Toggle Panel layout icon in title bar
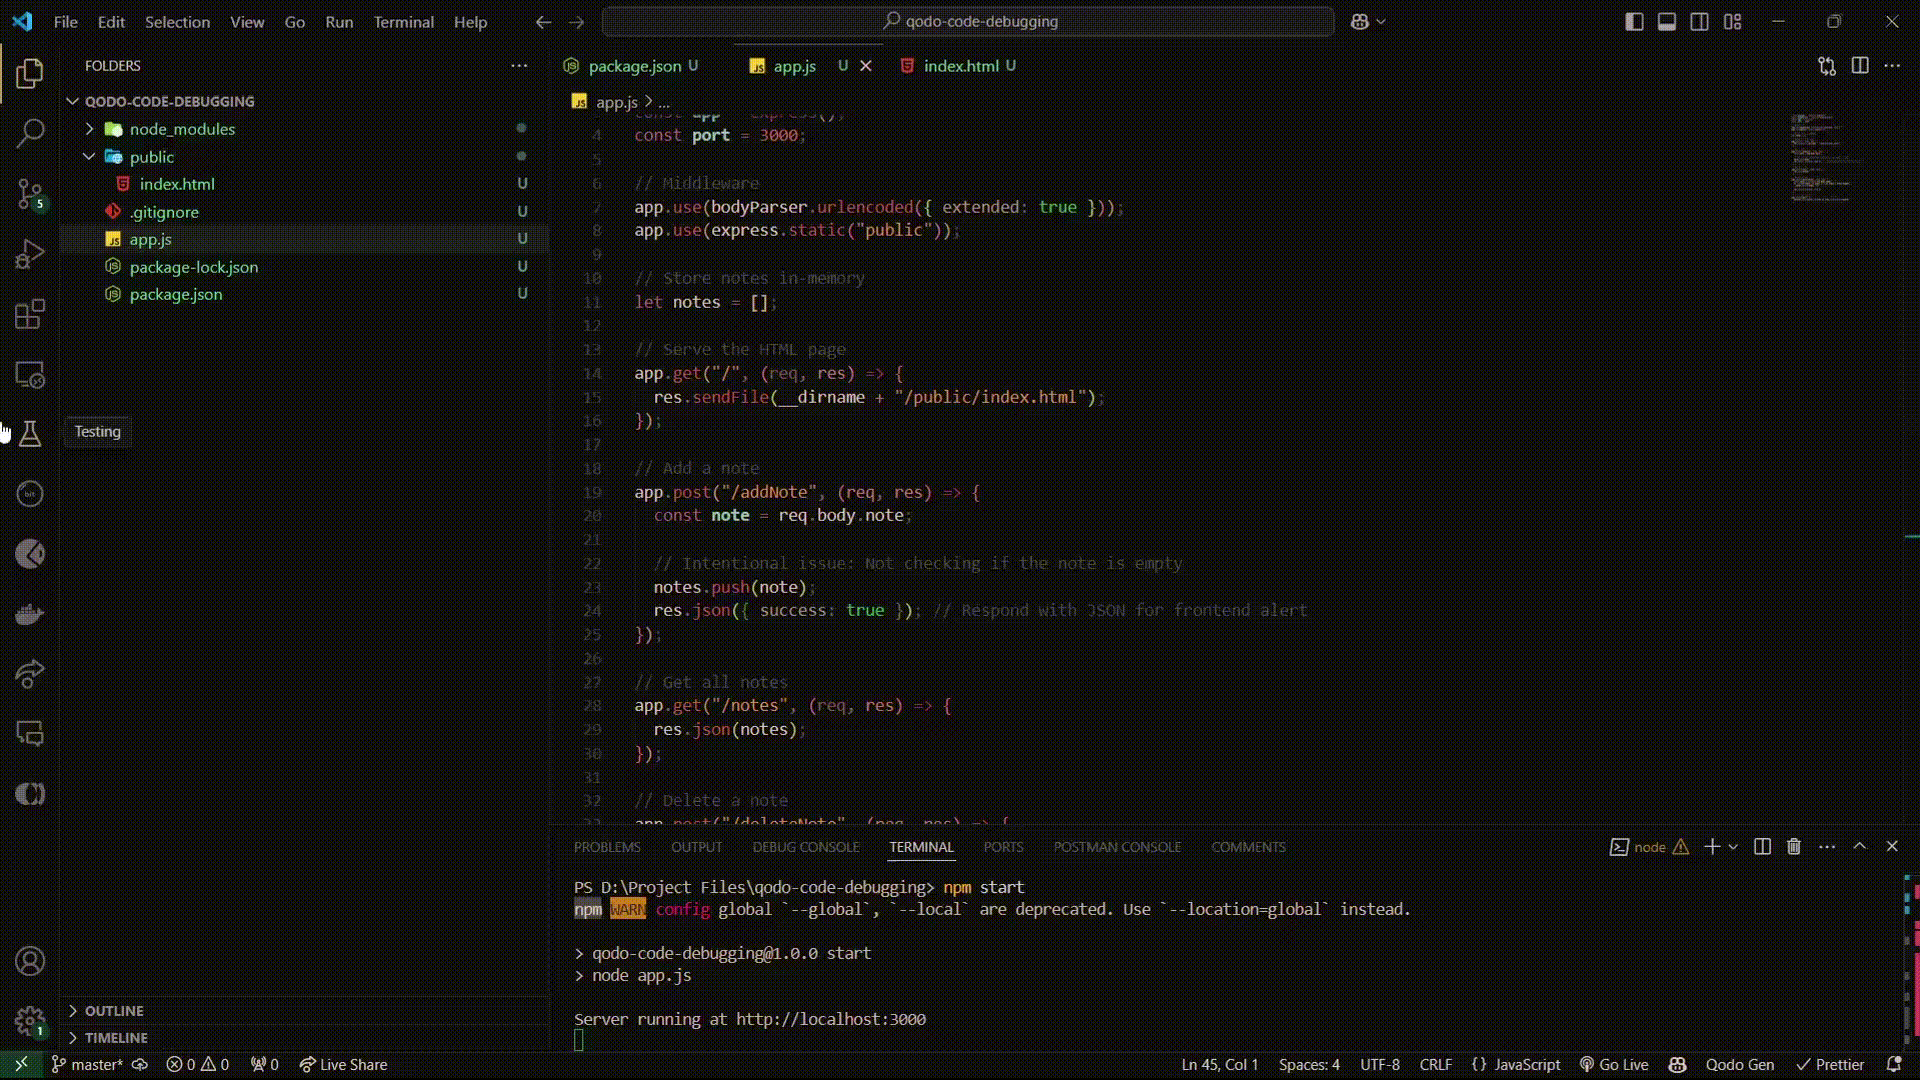This screenshot has width=1920, height=1080. coord(1667,21)
